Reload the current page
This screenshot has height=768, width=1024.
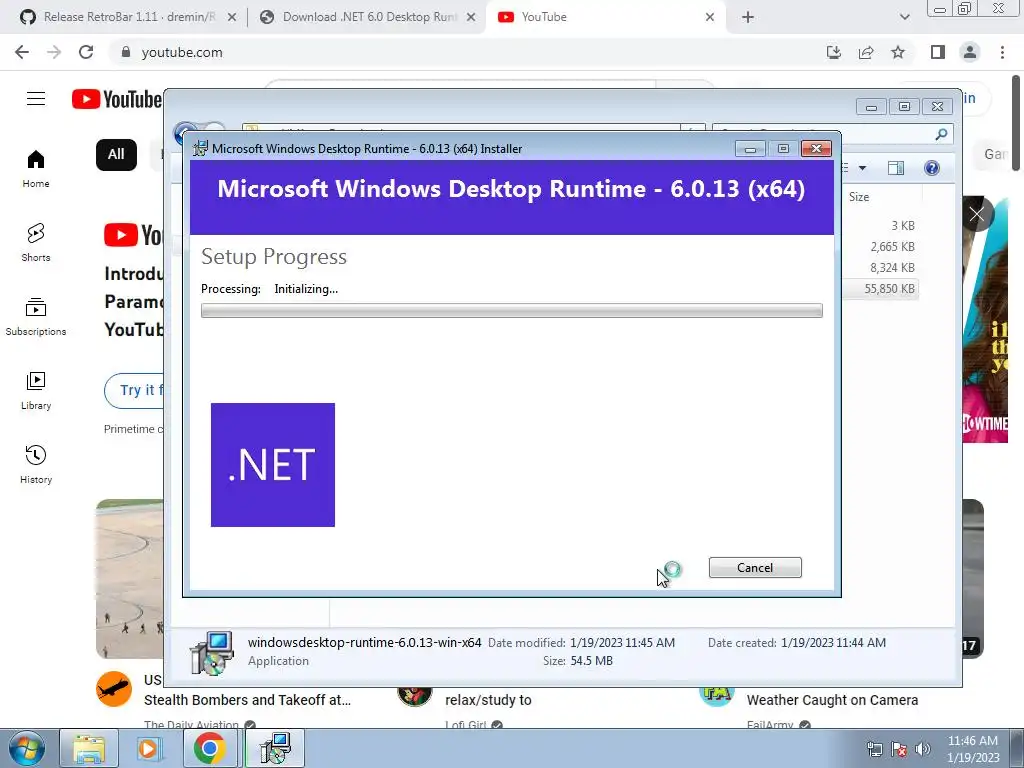[86, 52]
